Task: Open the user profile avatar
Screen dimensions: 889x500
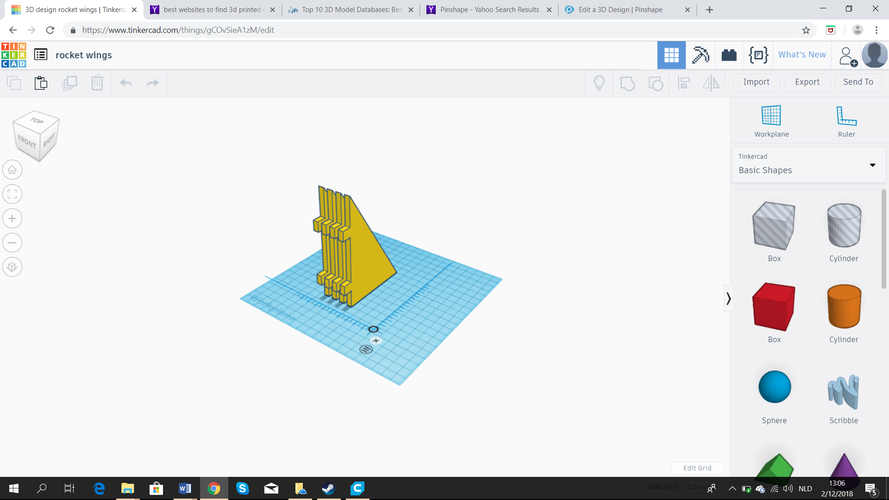Action: [x=874, y=55]
